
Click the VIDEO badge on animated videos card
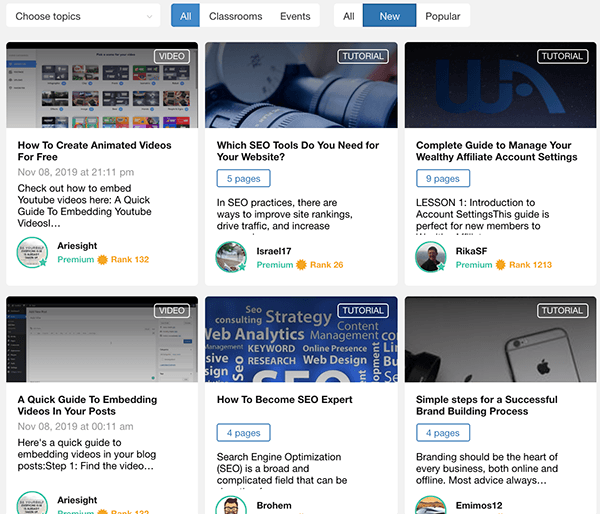tap(172, 56)
